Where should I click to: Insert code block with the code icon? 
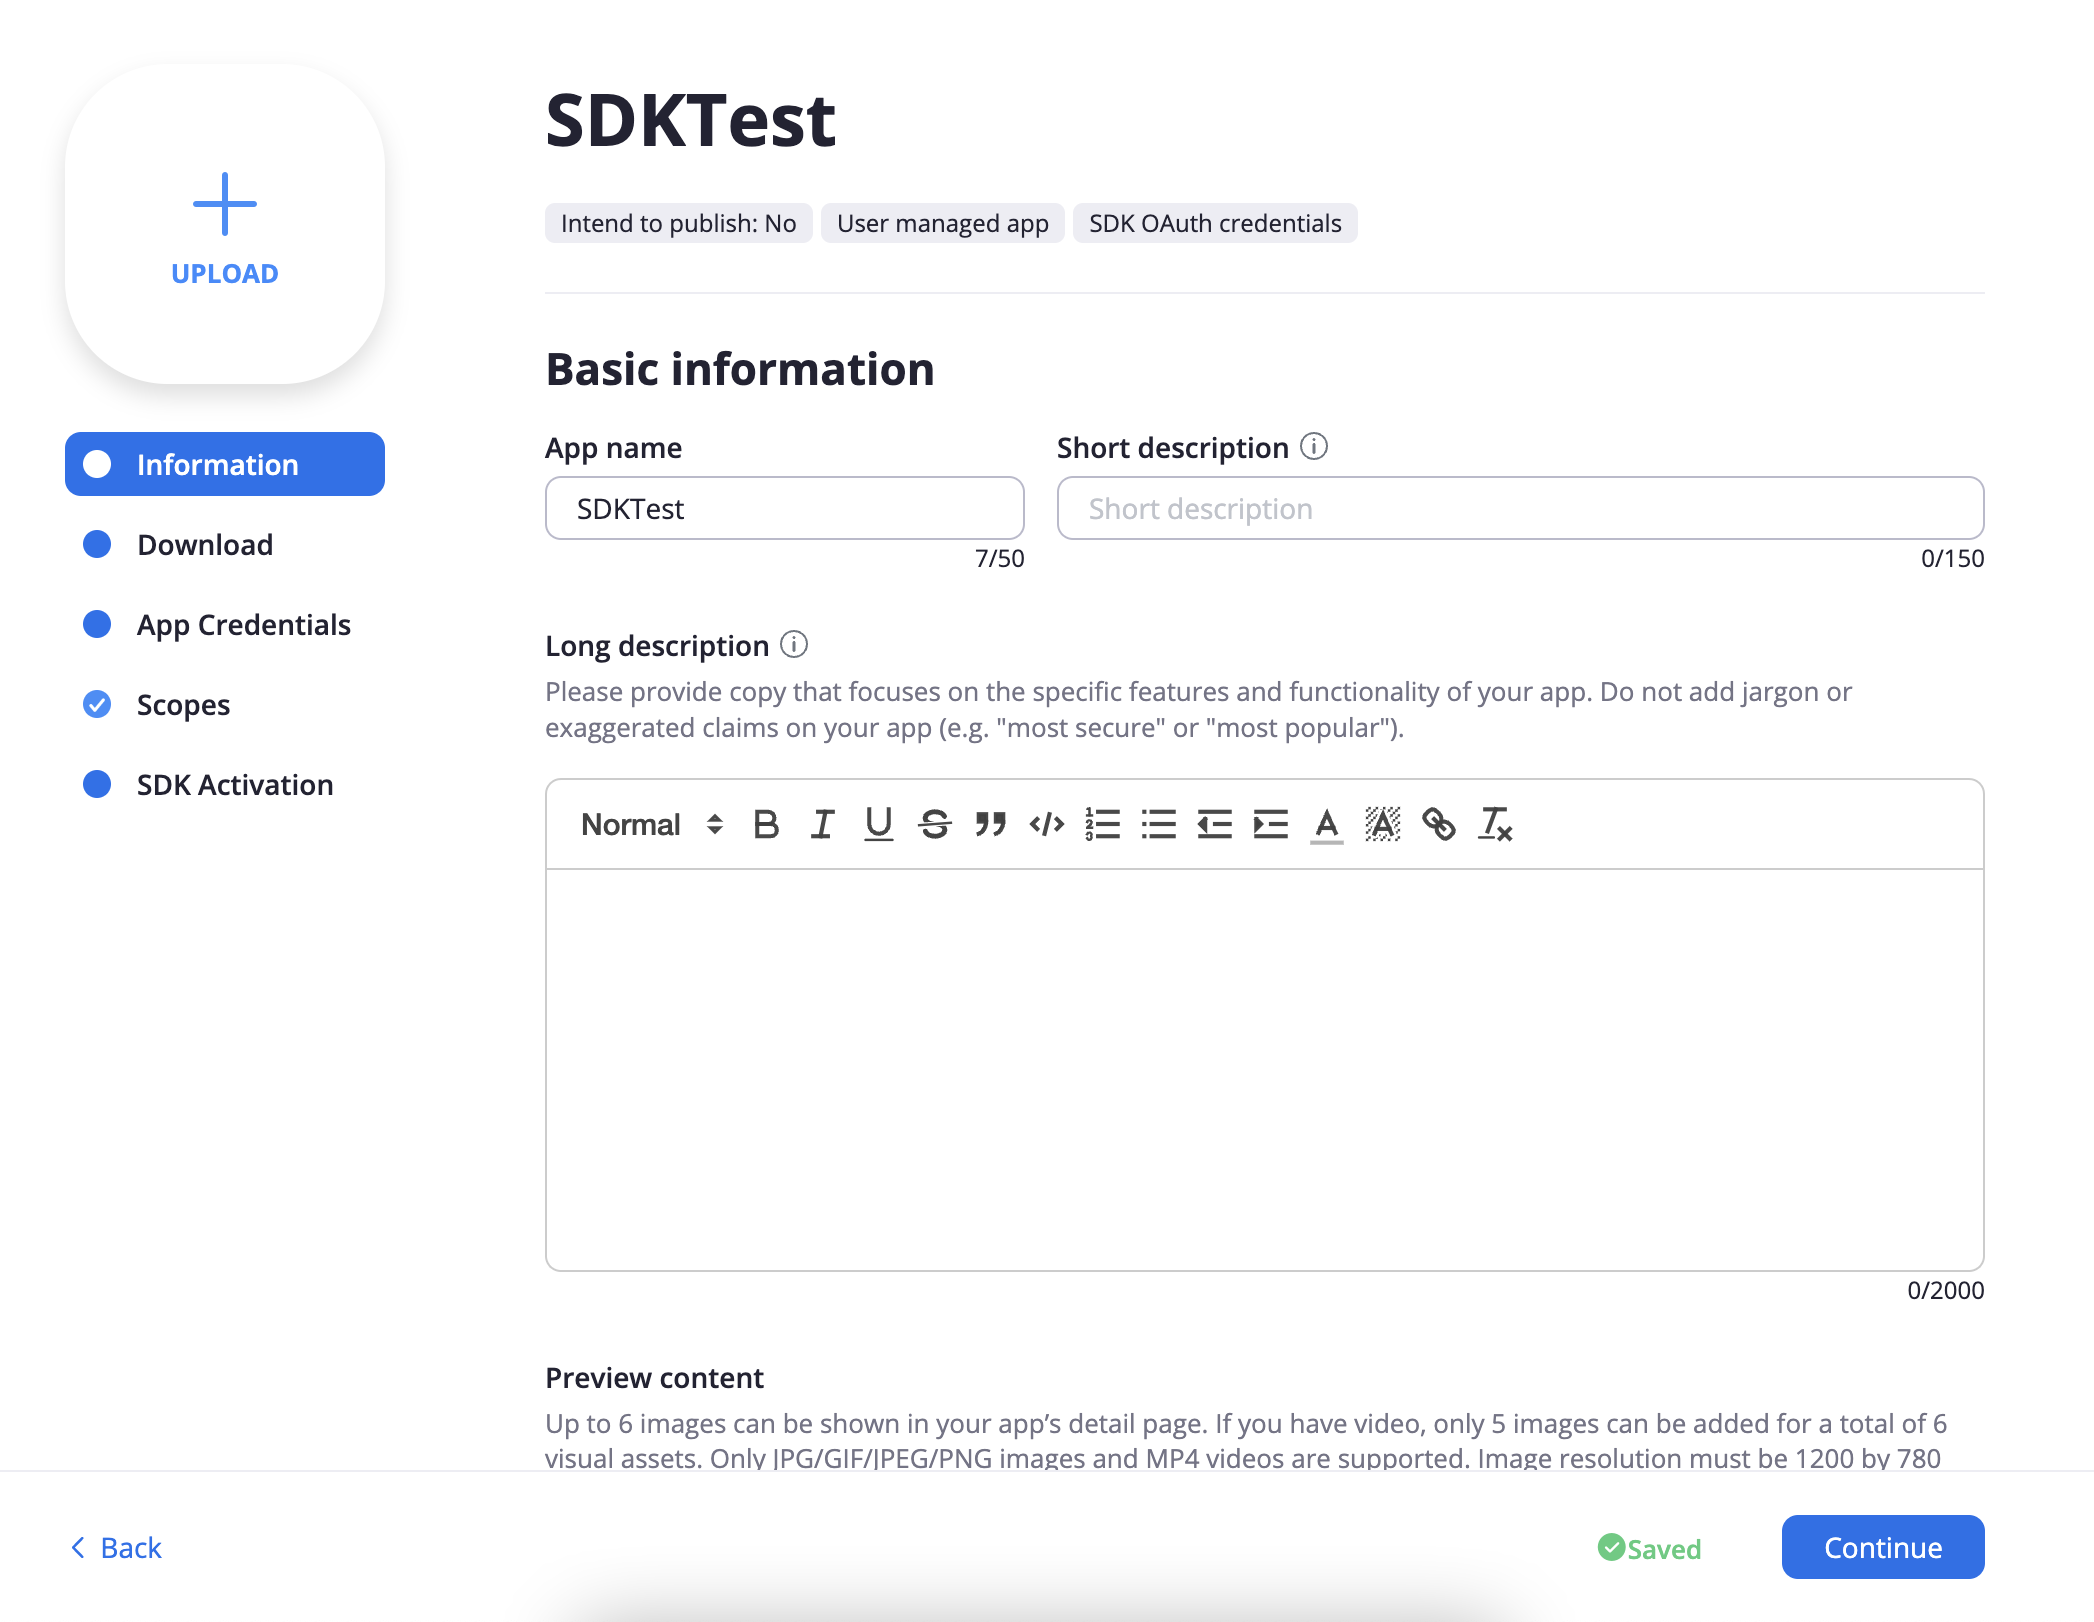coord(1046,824)
